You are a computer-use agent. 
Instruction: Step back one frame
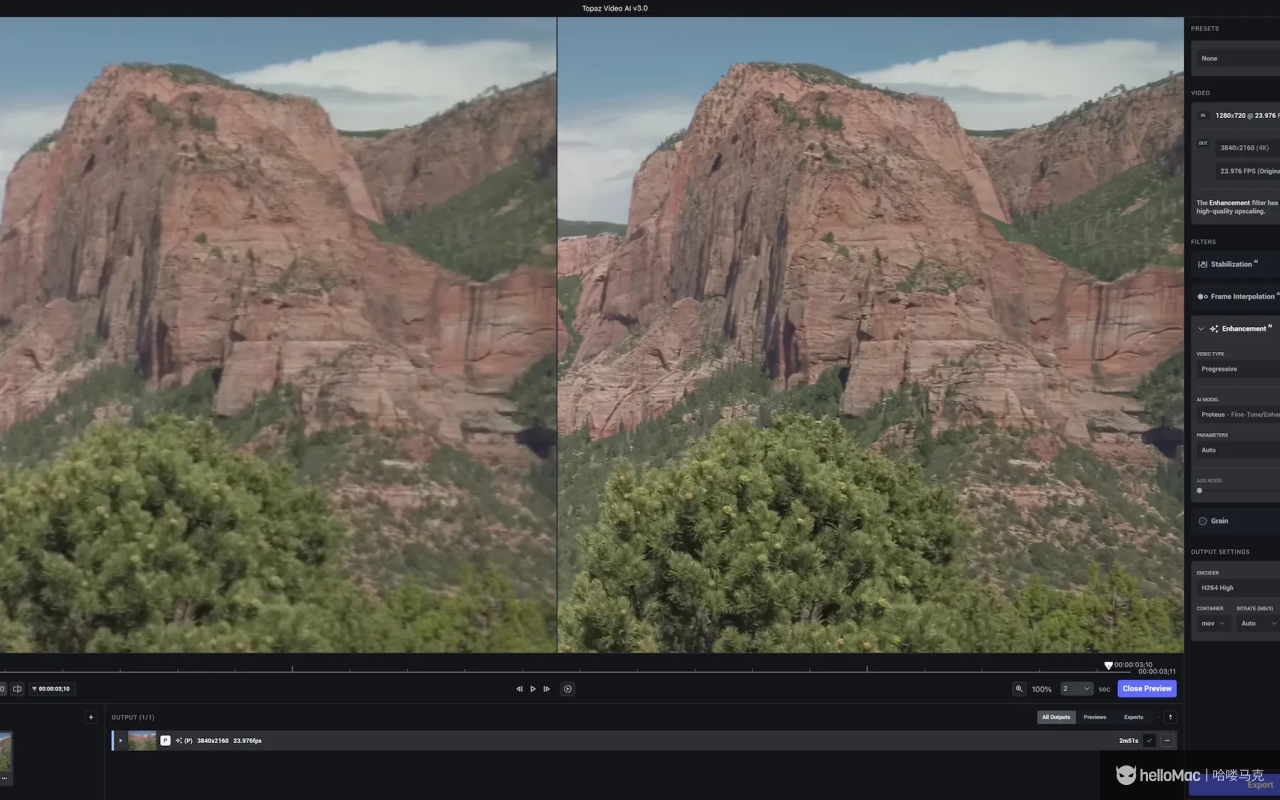pos(519,689)
